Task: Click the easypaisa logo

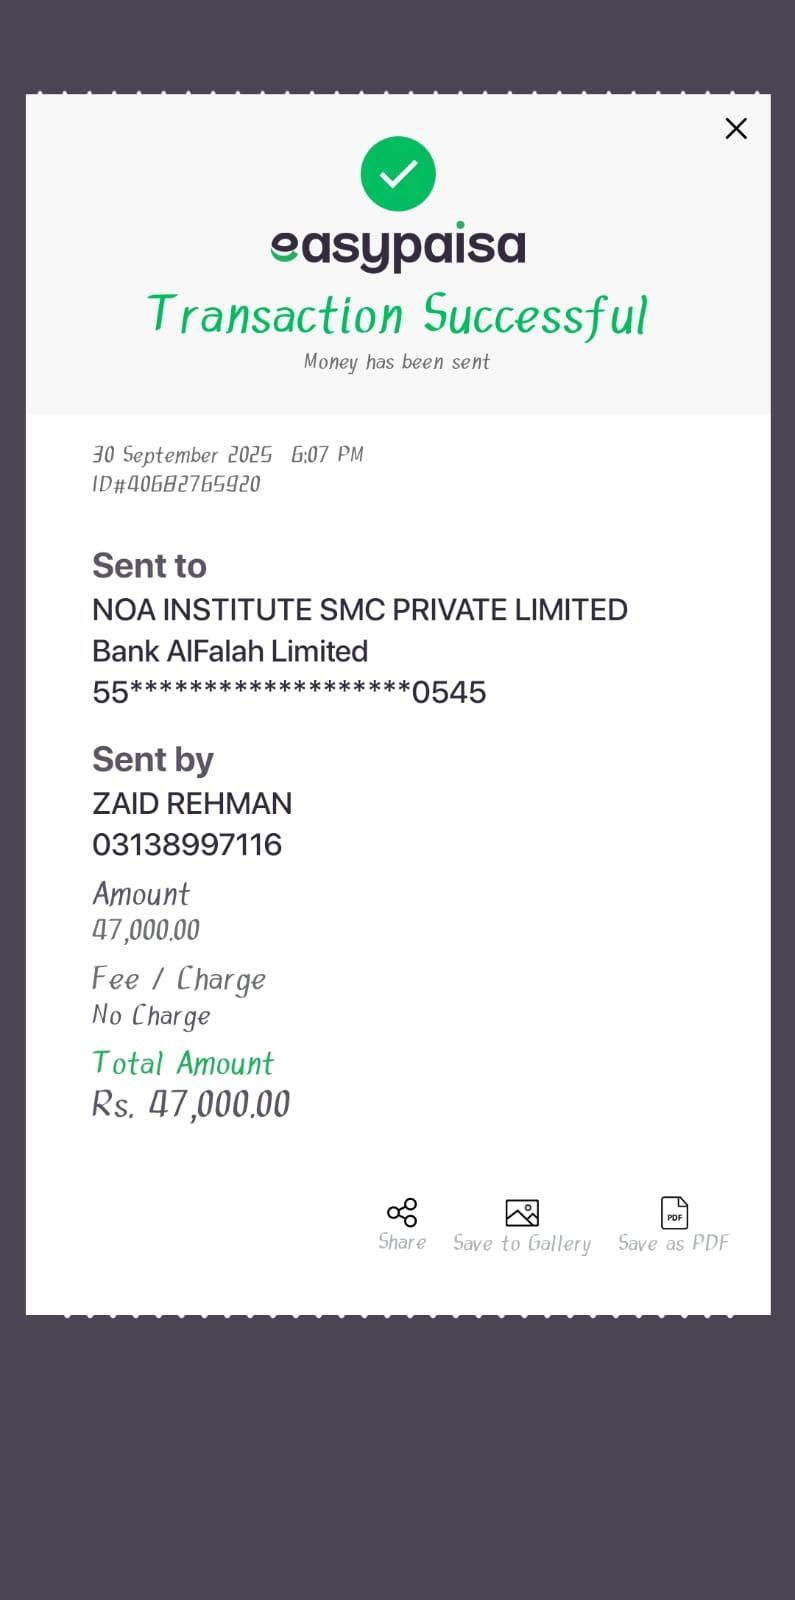Action: [398, 246]
